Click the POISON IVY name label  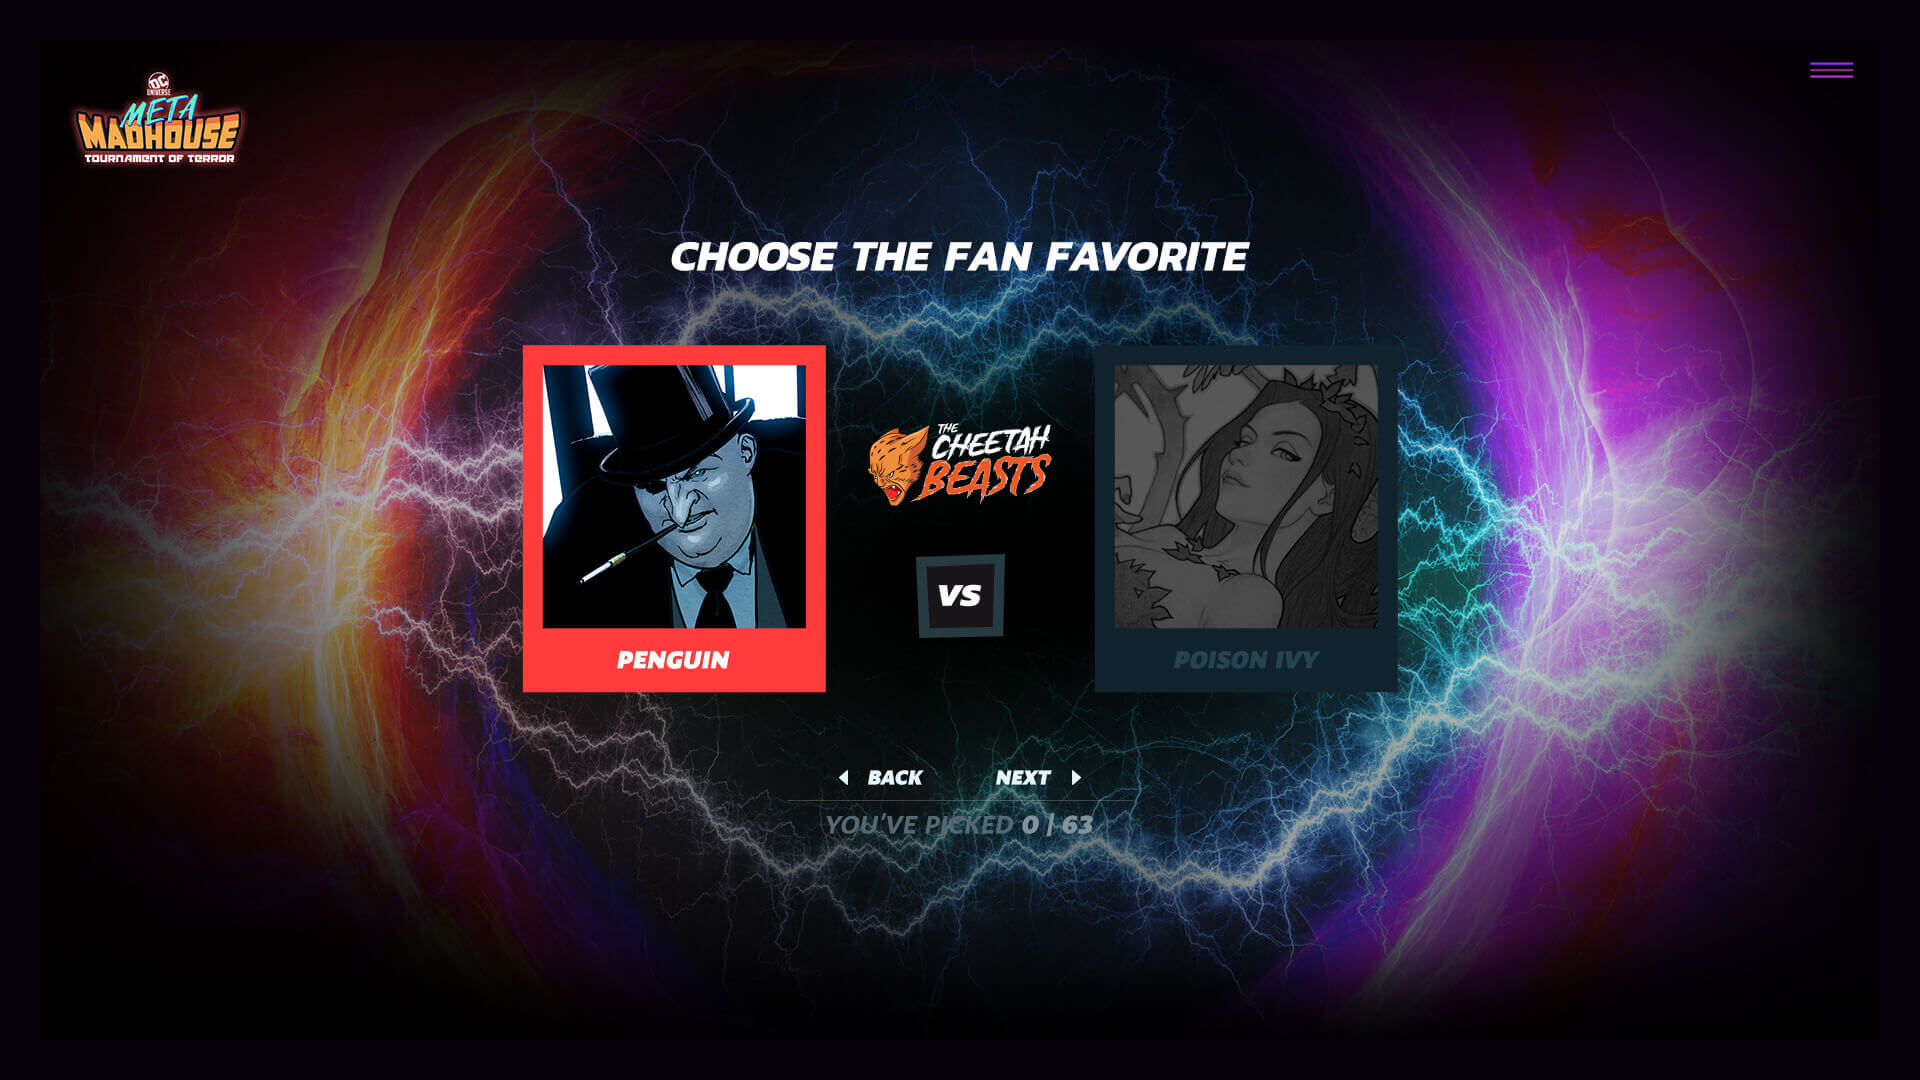tap(1246, 660)
